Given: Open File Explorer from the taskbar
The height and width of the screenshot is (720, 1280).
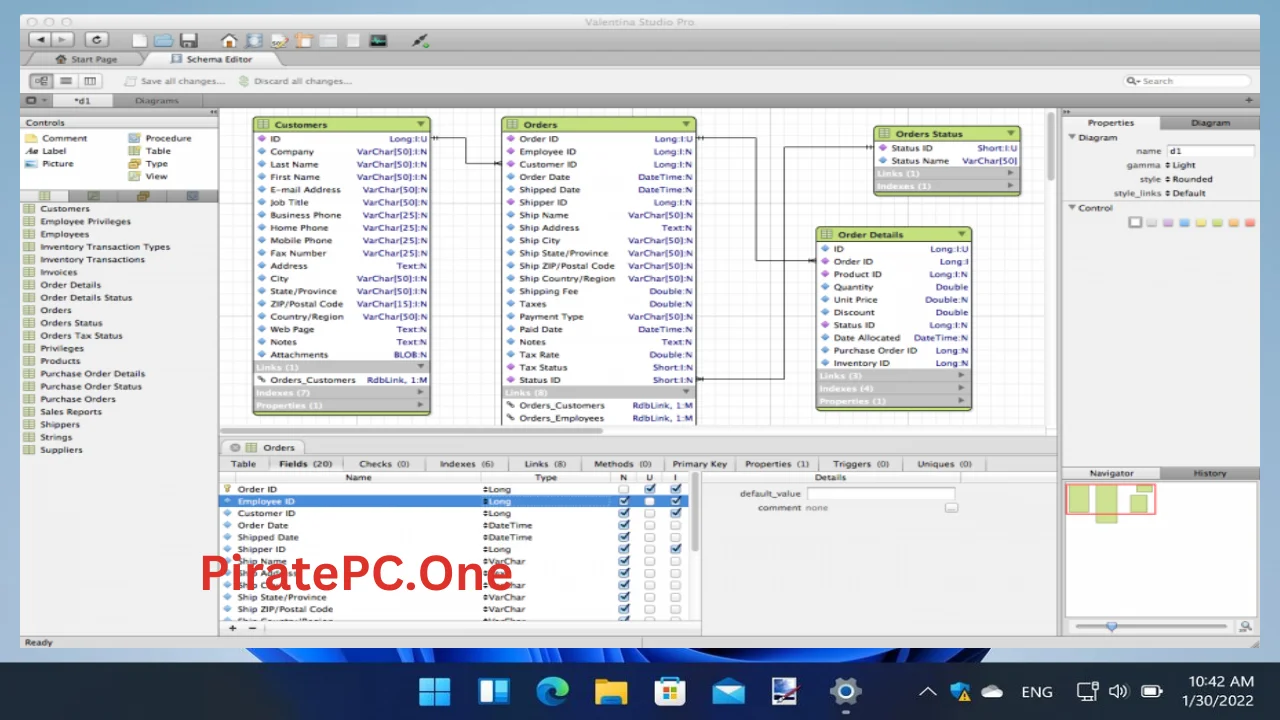Looking at the screenshot, I should (611, 691).
